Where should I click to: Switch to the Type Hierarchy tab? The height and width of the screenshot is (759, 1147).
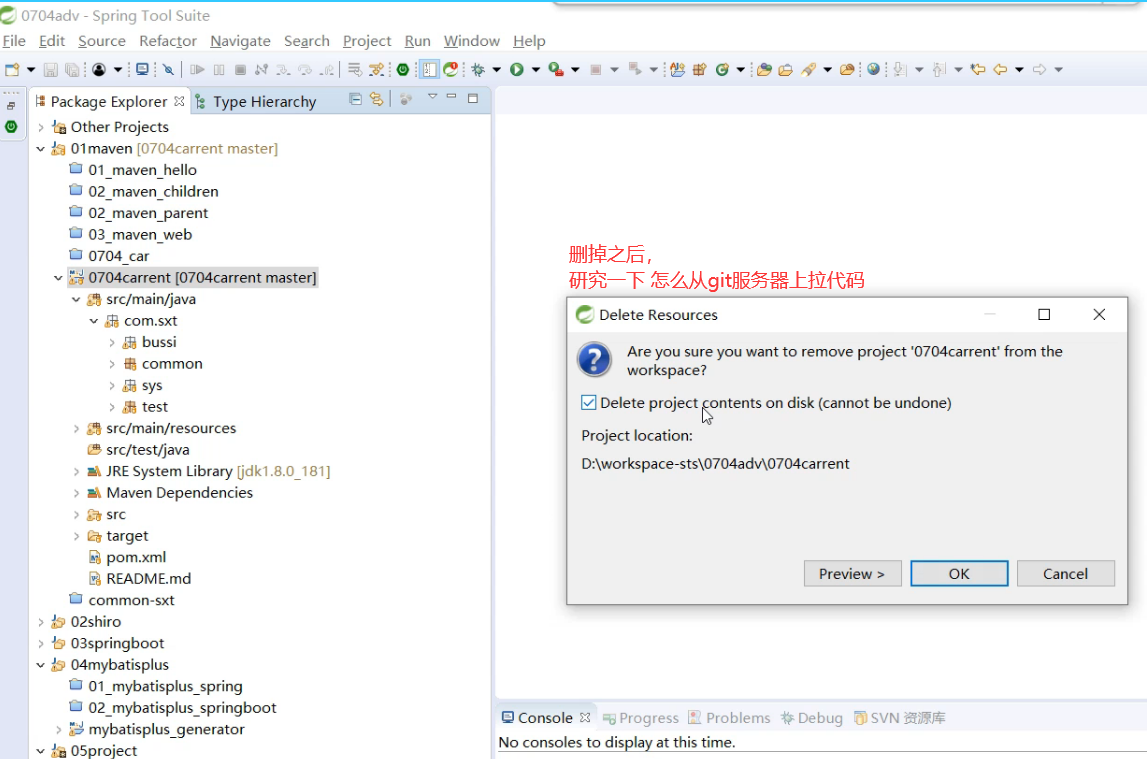click(x=256, y=102)
